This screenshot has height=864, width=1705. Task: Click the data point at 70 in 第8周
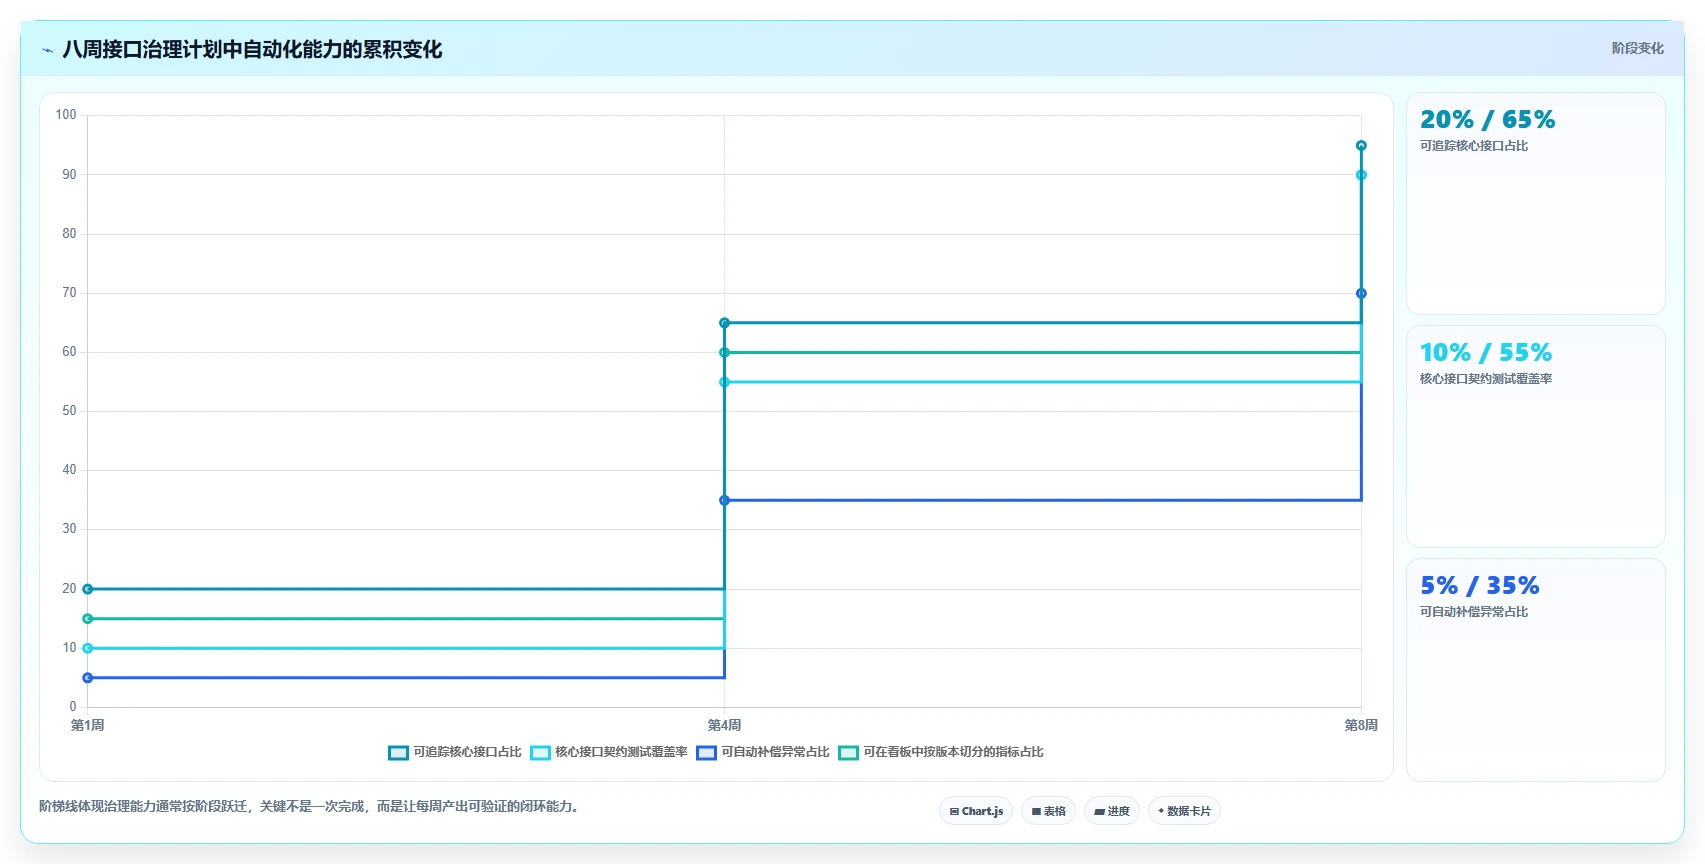point(1361,293)
